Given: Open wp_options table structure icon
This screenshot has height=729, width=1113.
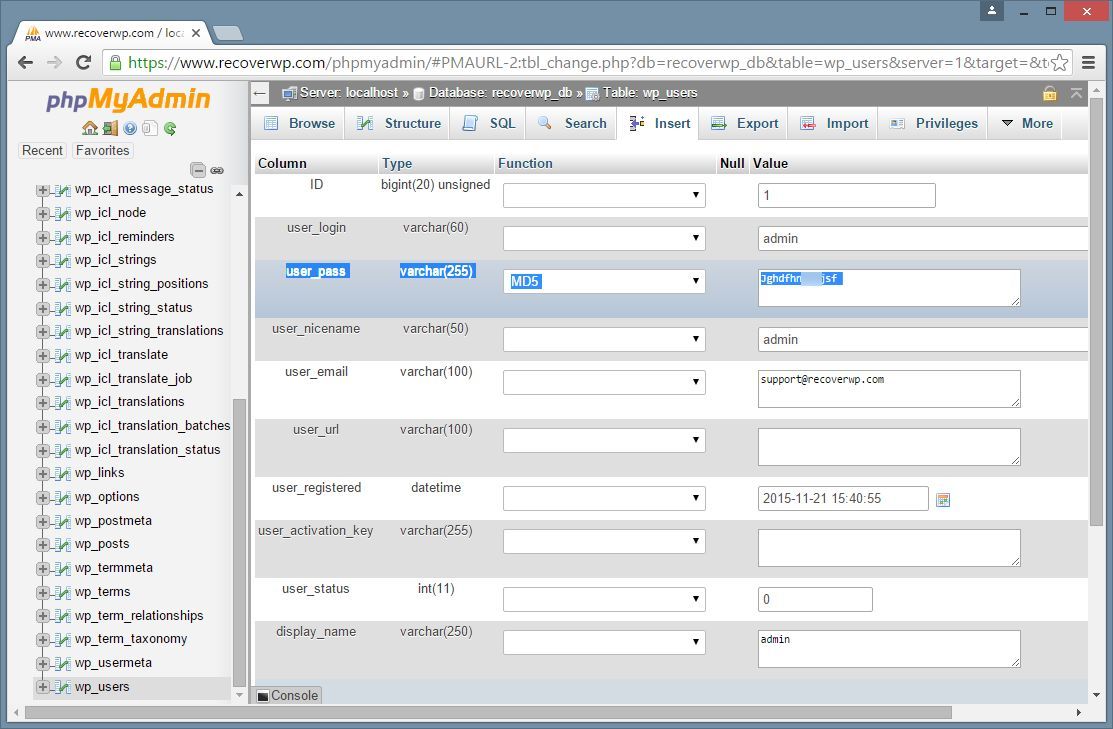Looking at the screenshot, I should [x=62, y=497].
